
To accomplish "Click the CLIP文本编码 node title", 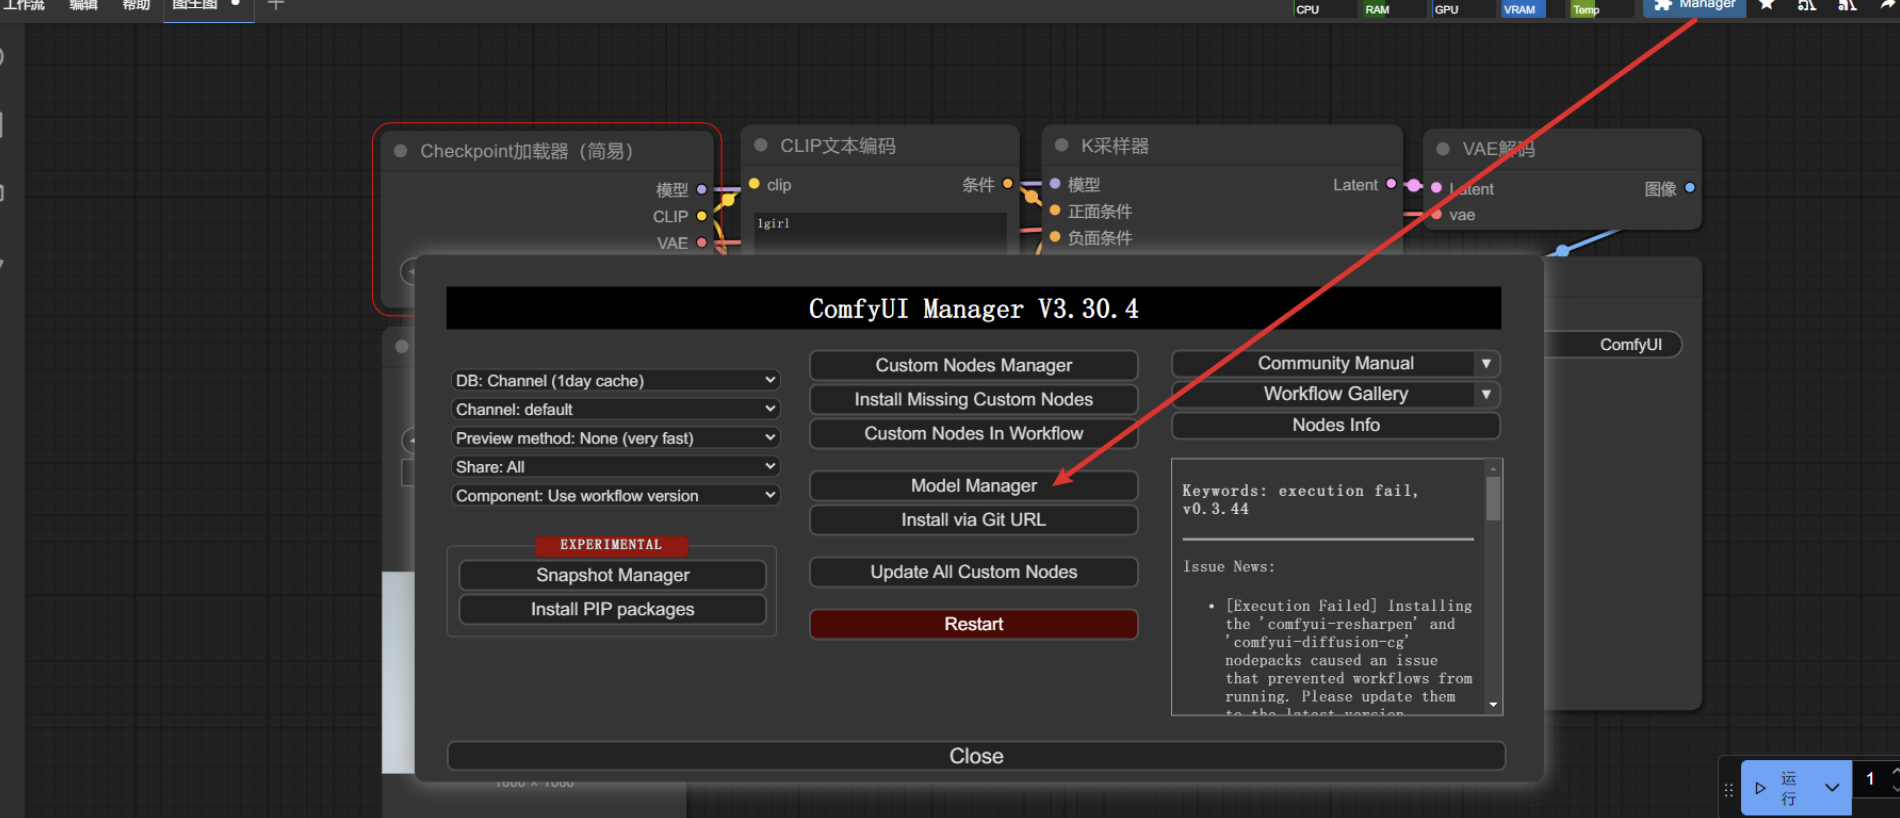I will click(838, 146).
